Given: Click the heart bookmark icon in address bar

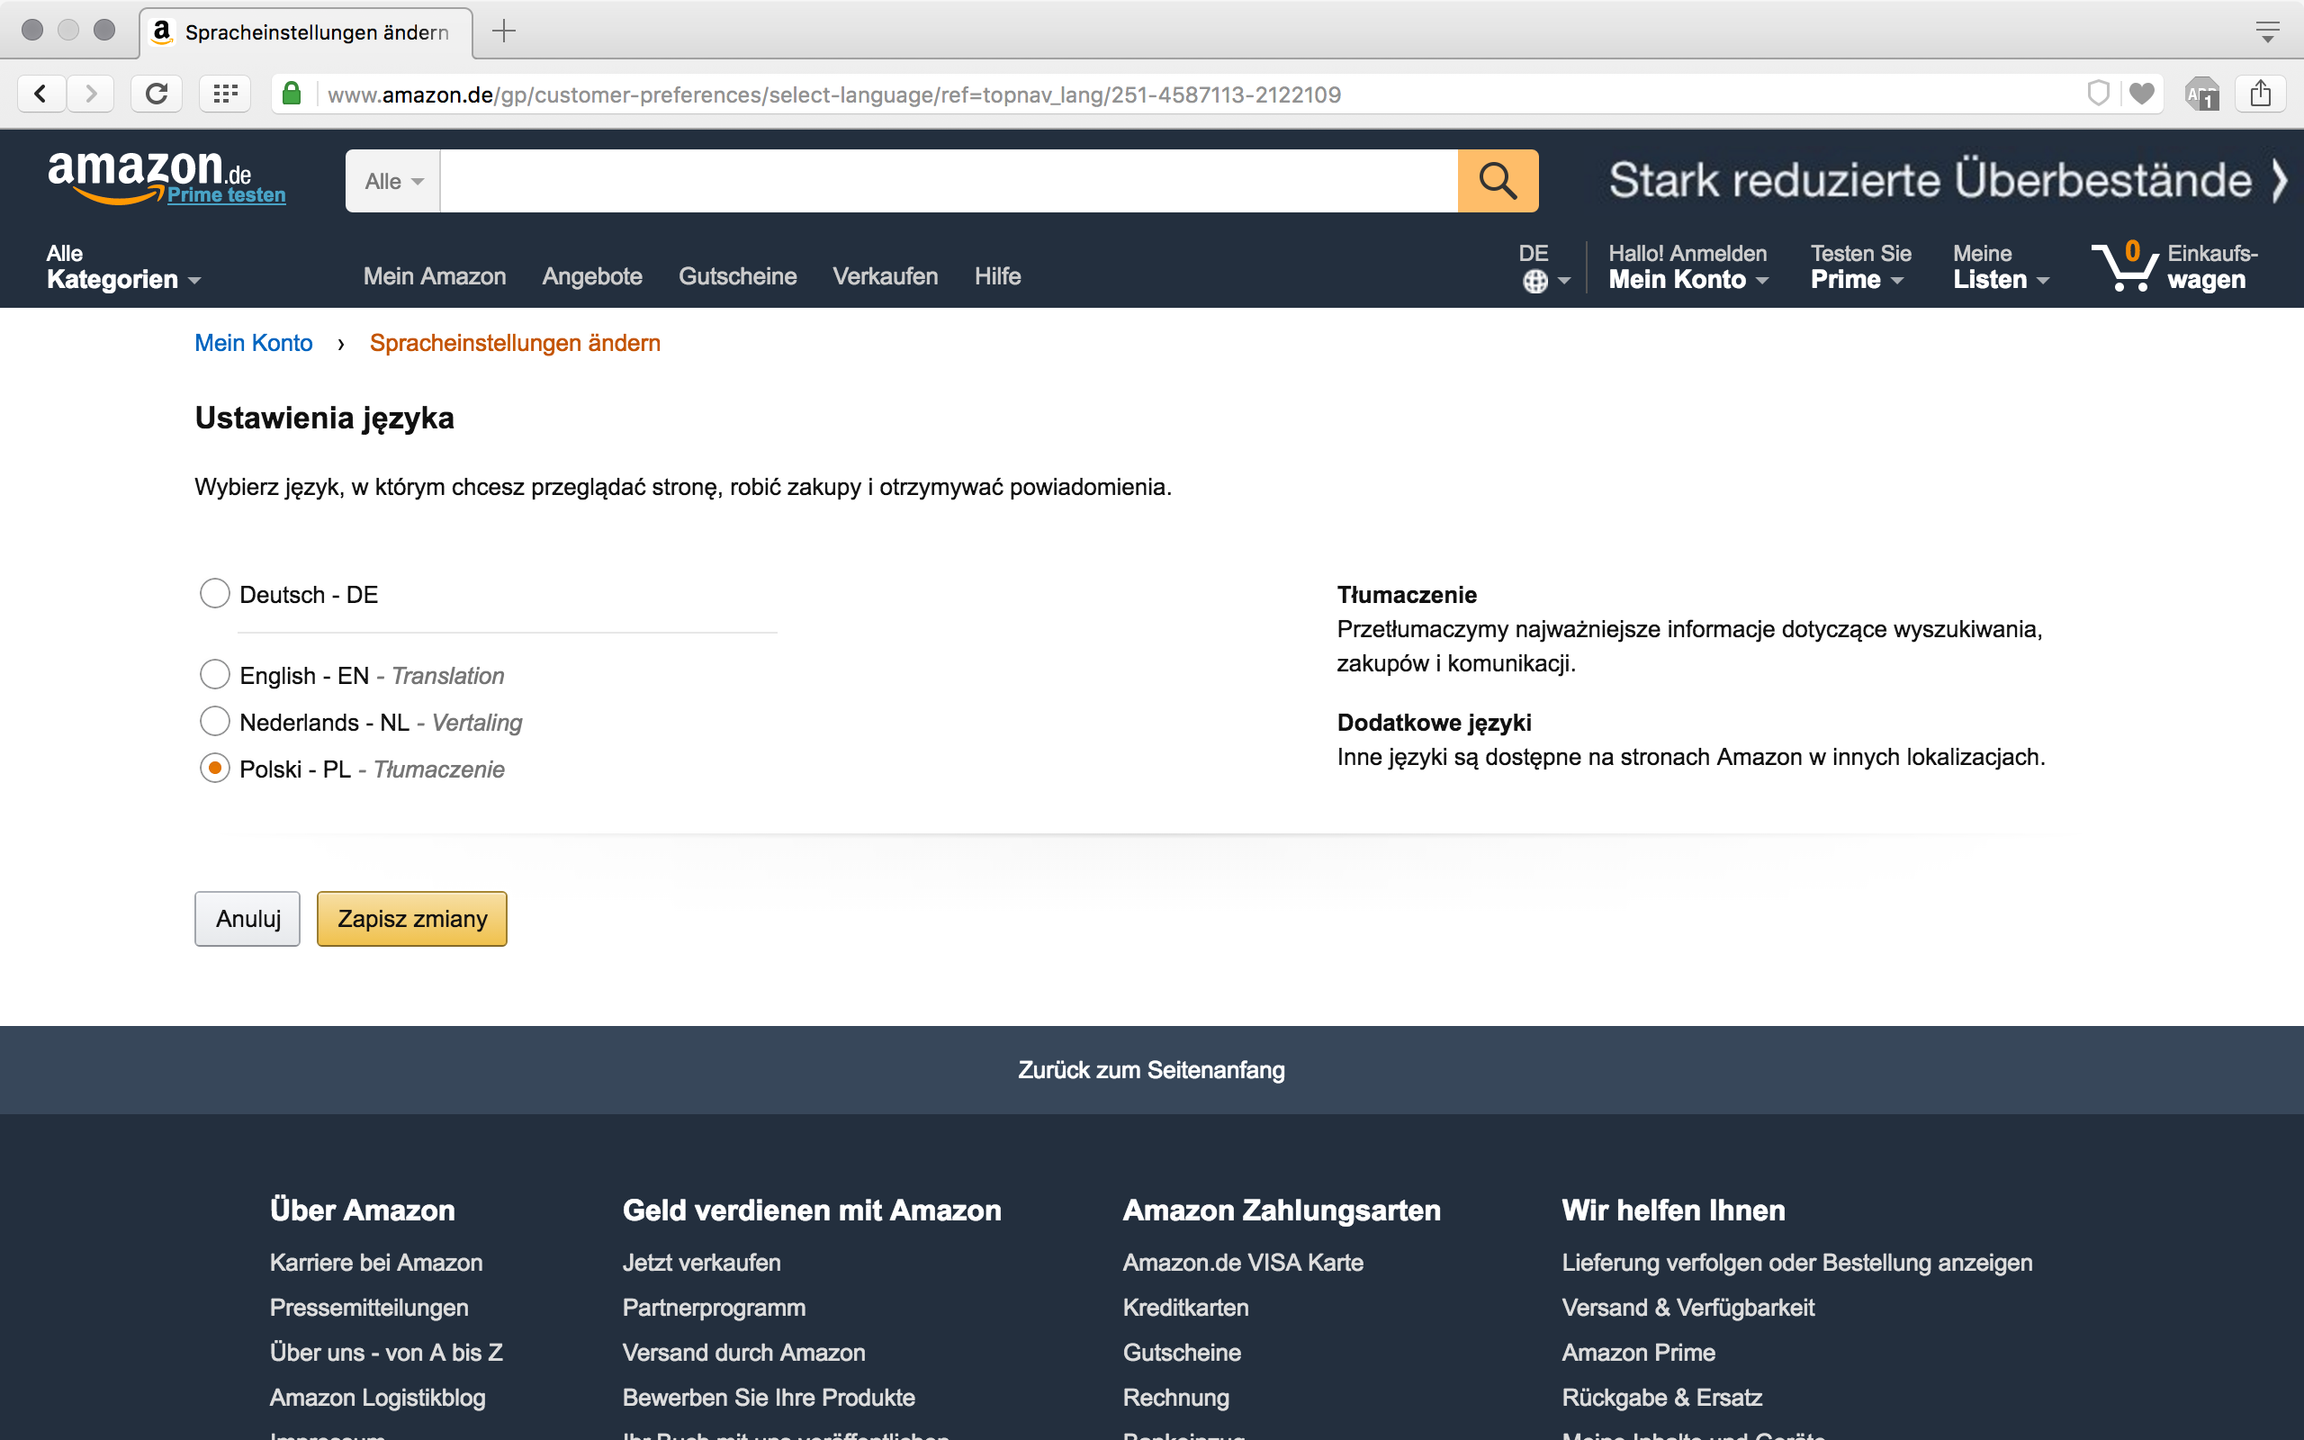Looking at the screenshot, I should 2141,94.
